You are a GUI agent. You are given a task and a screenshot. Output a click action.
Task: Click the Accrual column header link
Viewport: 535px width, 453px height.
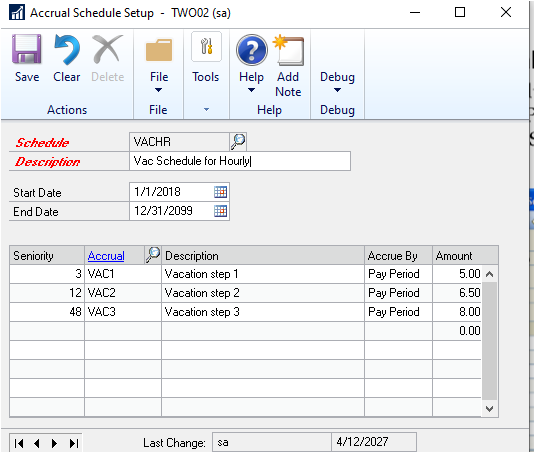(106, 256)
